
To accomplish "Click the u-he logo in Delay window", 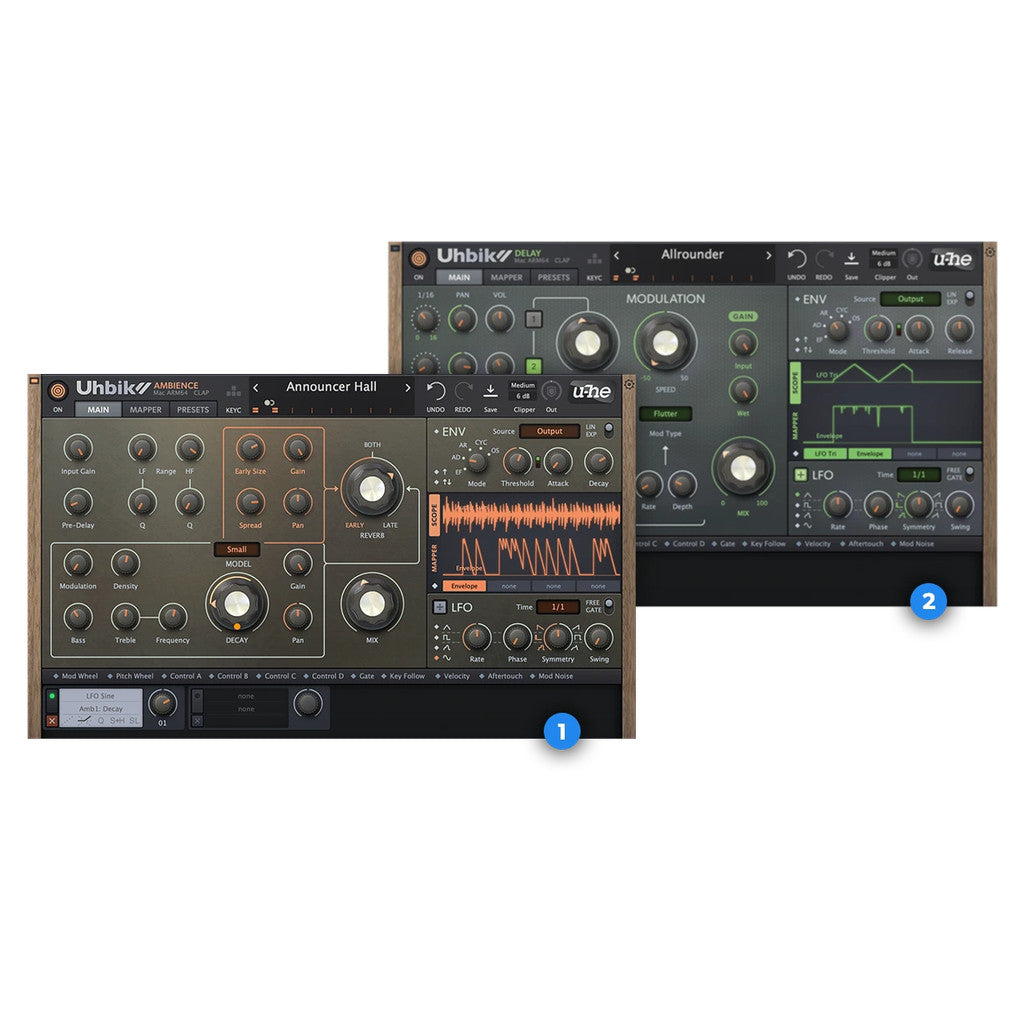I will 952,259.
